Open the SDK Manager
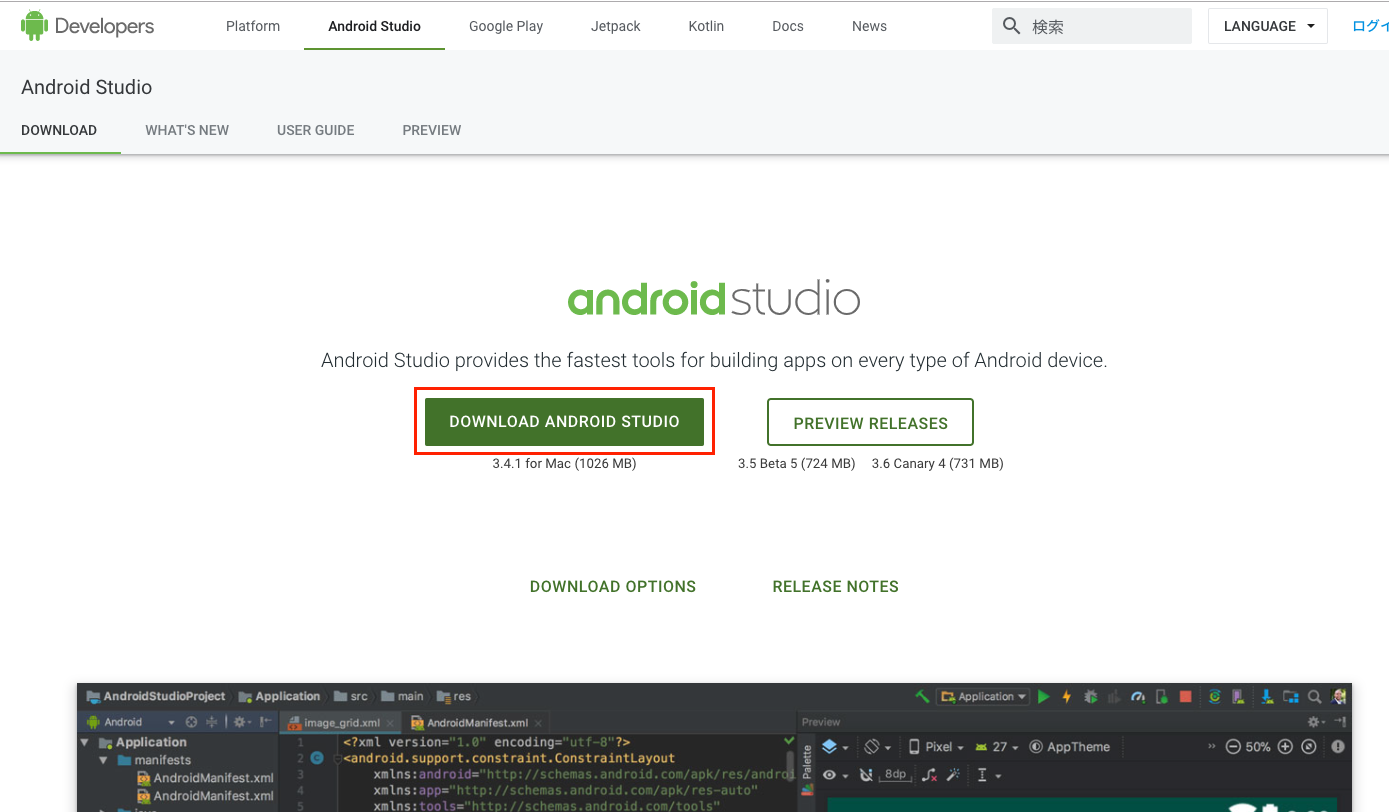 point(1266,696)
